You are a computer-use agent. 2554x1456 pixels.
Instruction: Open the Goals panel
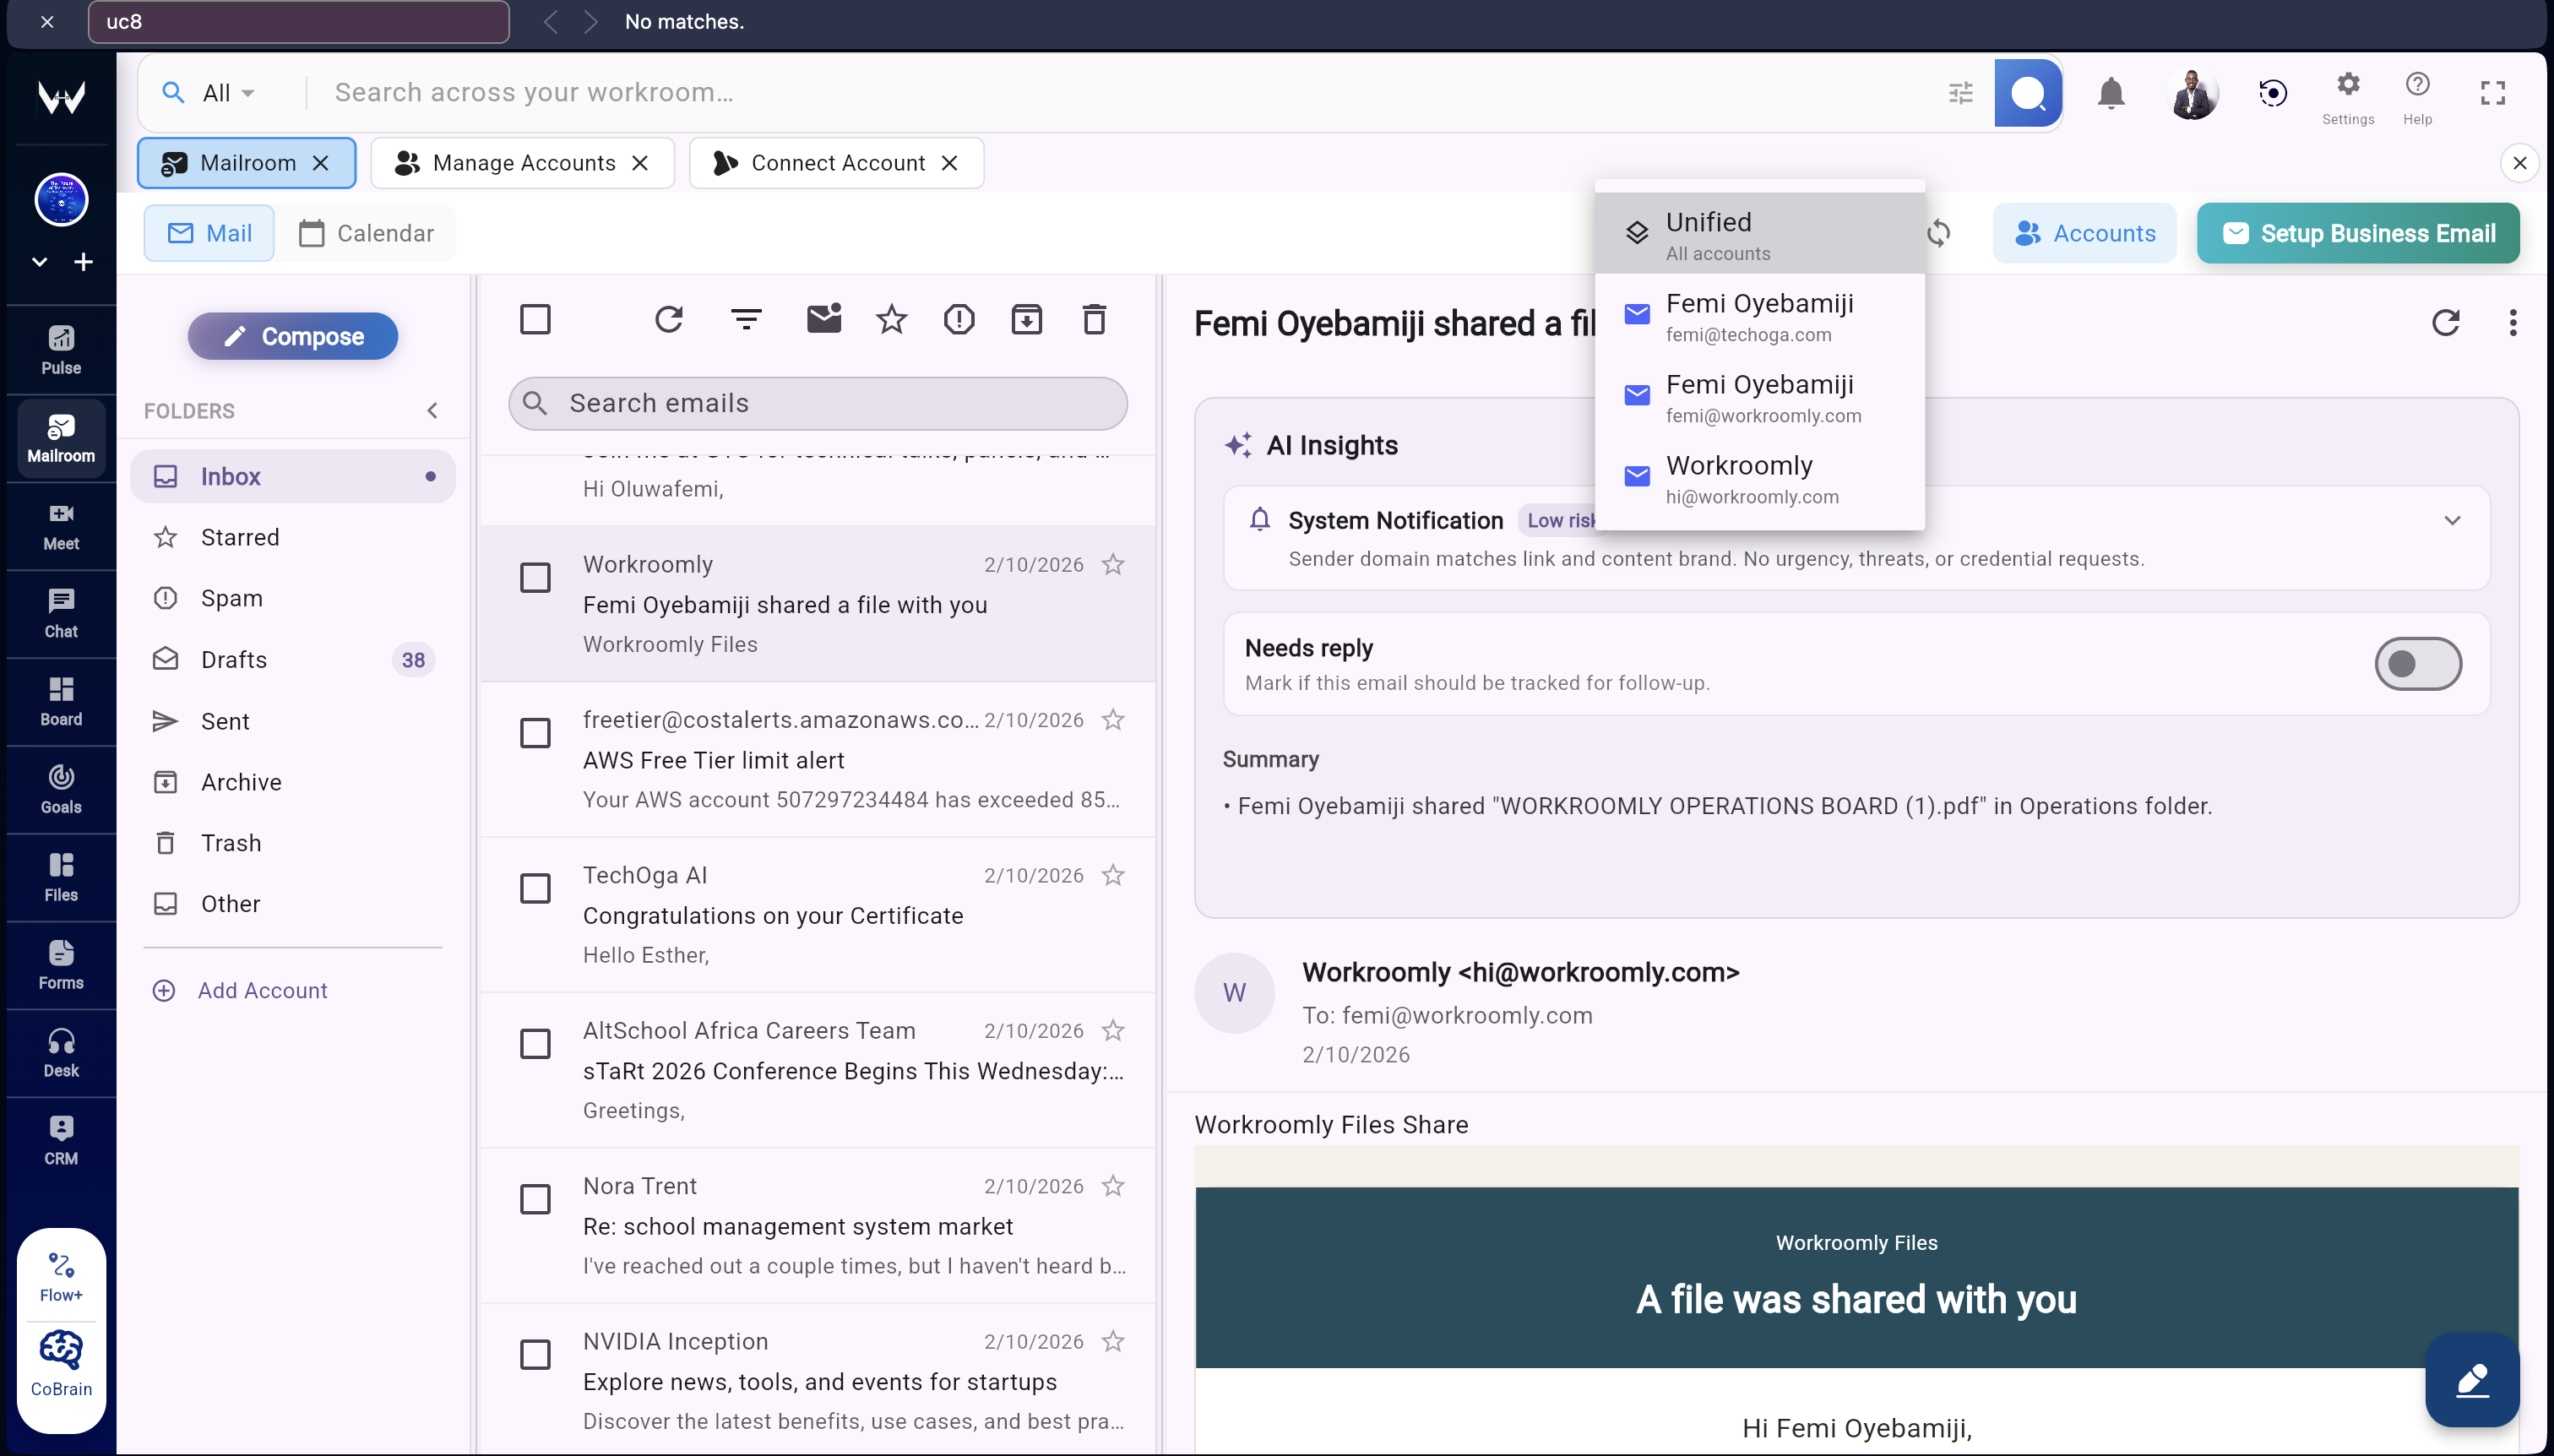60,789
